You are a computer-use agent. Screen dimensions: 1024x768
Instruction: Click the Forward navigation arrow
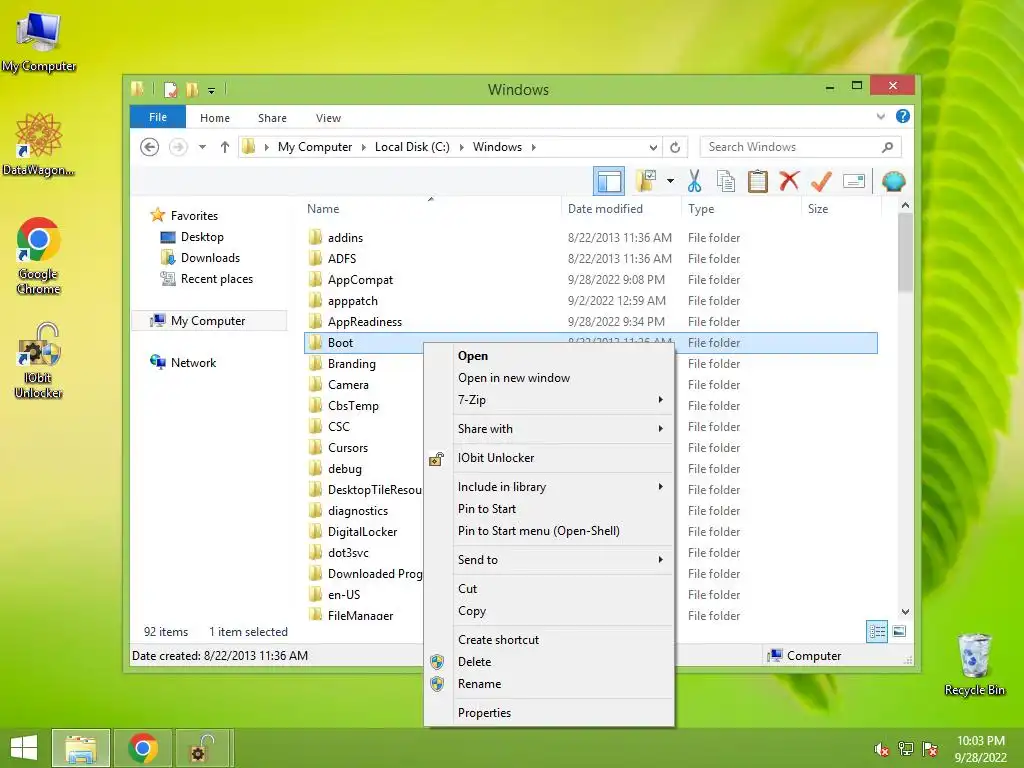click(x=178, y=147)
